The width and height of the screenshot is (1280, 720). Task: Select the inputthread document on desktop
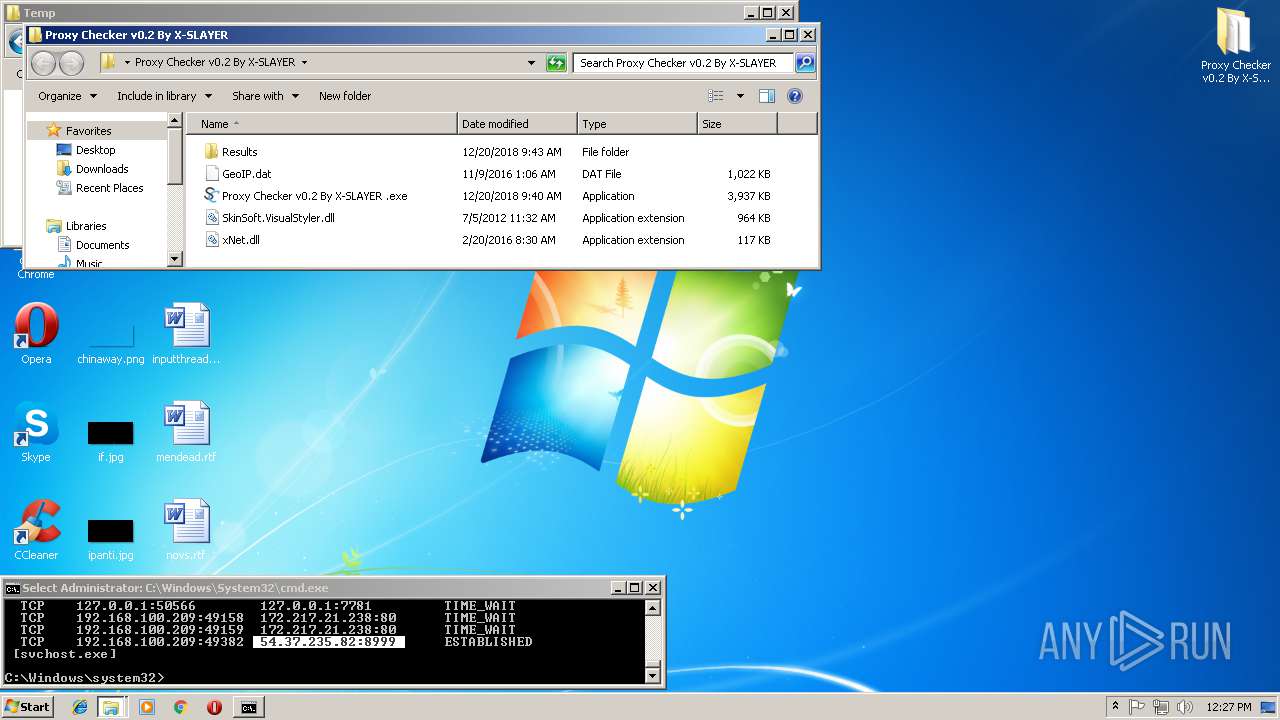[x=186, y=335]
